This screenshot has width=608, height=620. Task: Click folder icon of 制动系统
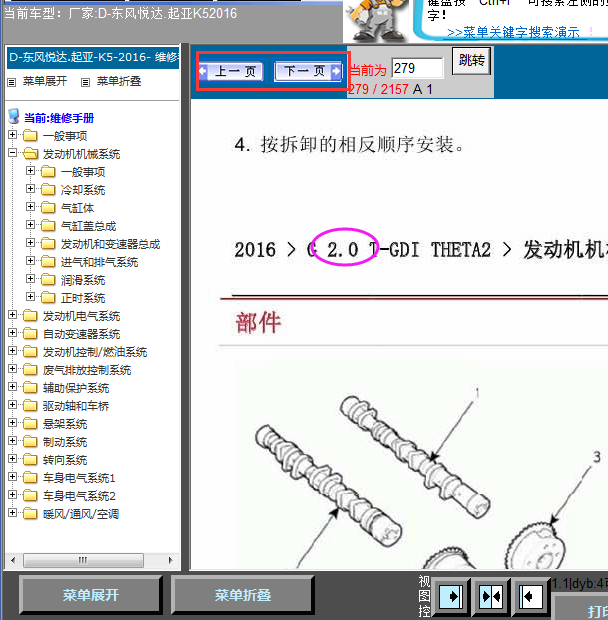tap(30, 441)
